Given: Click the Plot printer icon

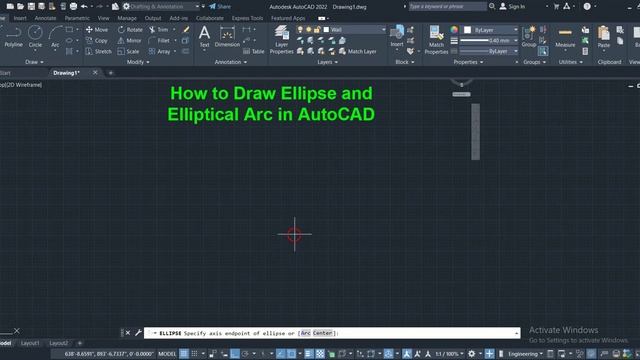Looking at the screenshot, I should (73, 7).
